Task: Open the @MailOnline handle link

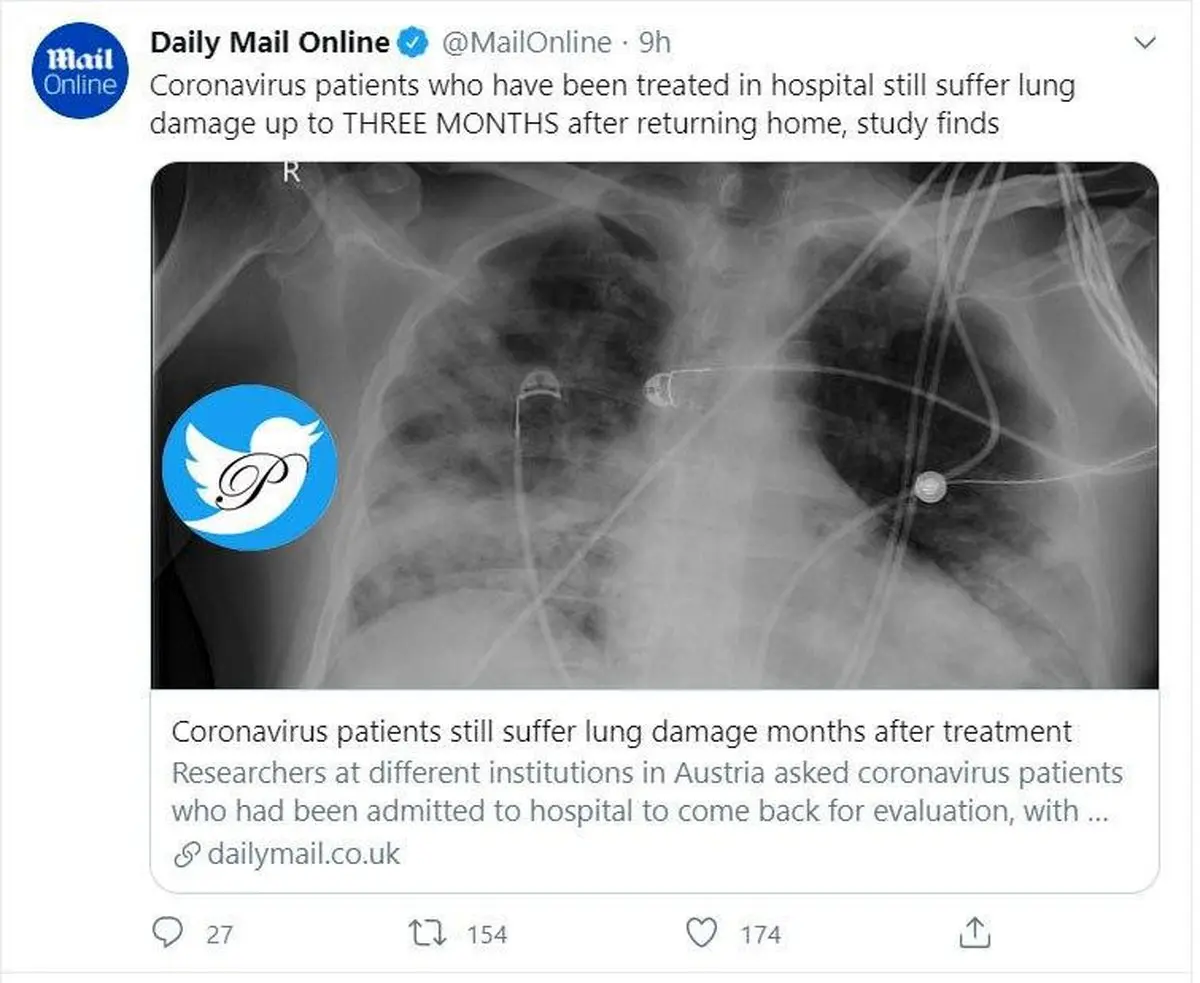Action: click(x=525, y=43)
